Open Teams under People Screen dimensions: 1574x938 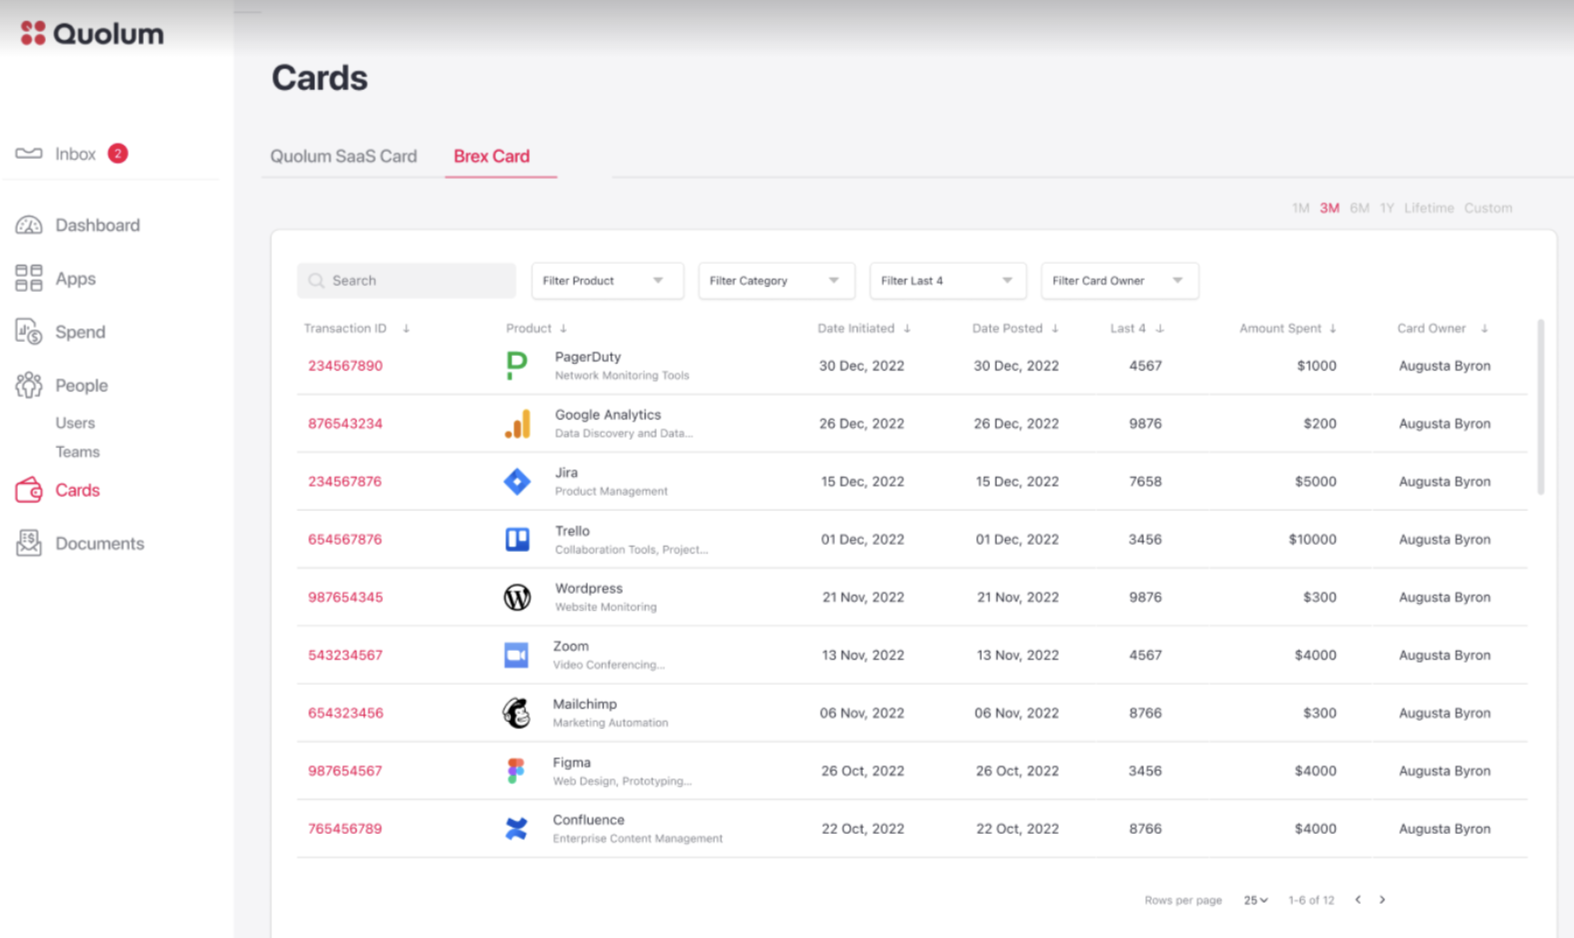[77, 452]
